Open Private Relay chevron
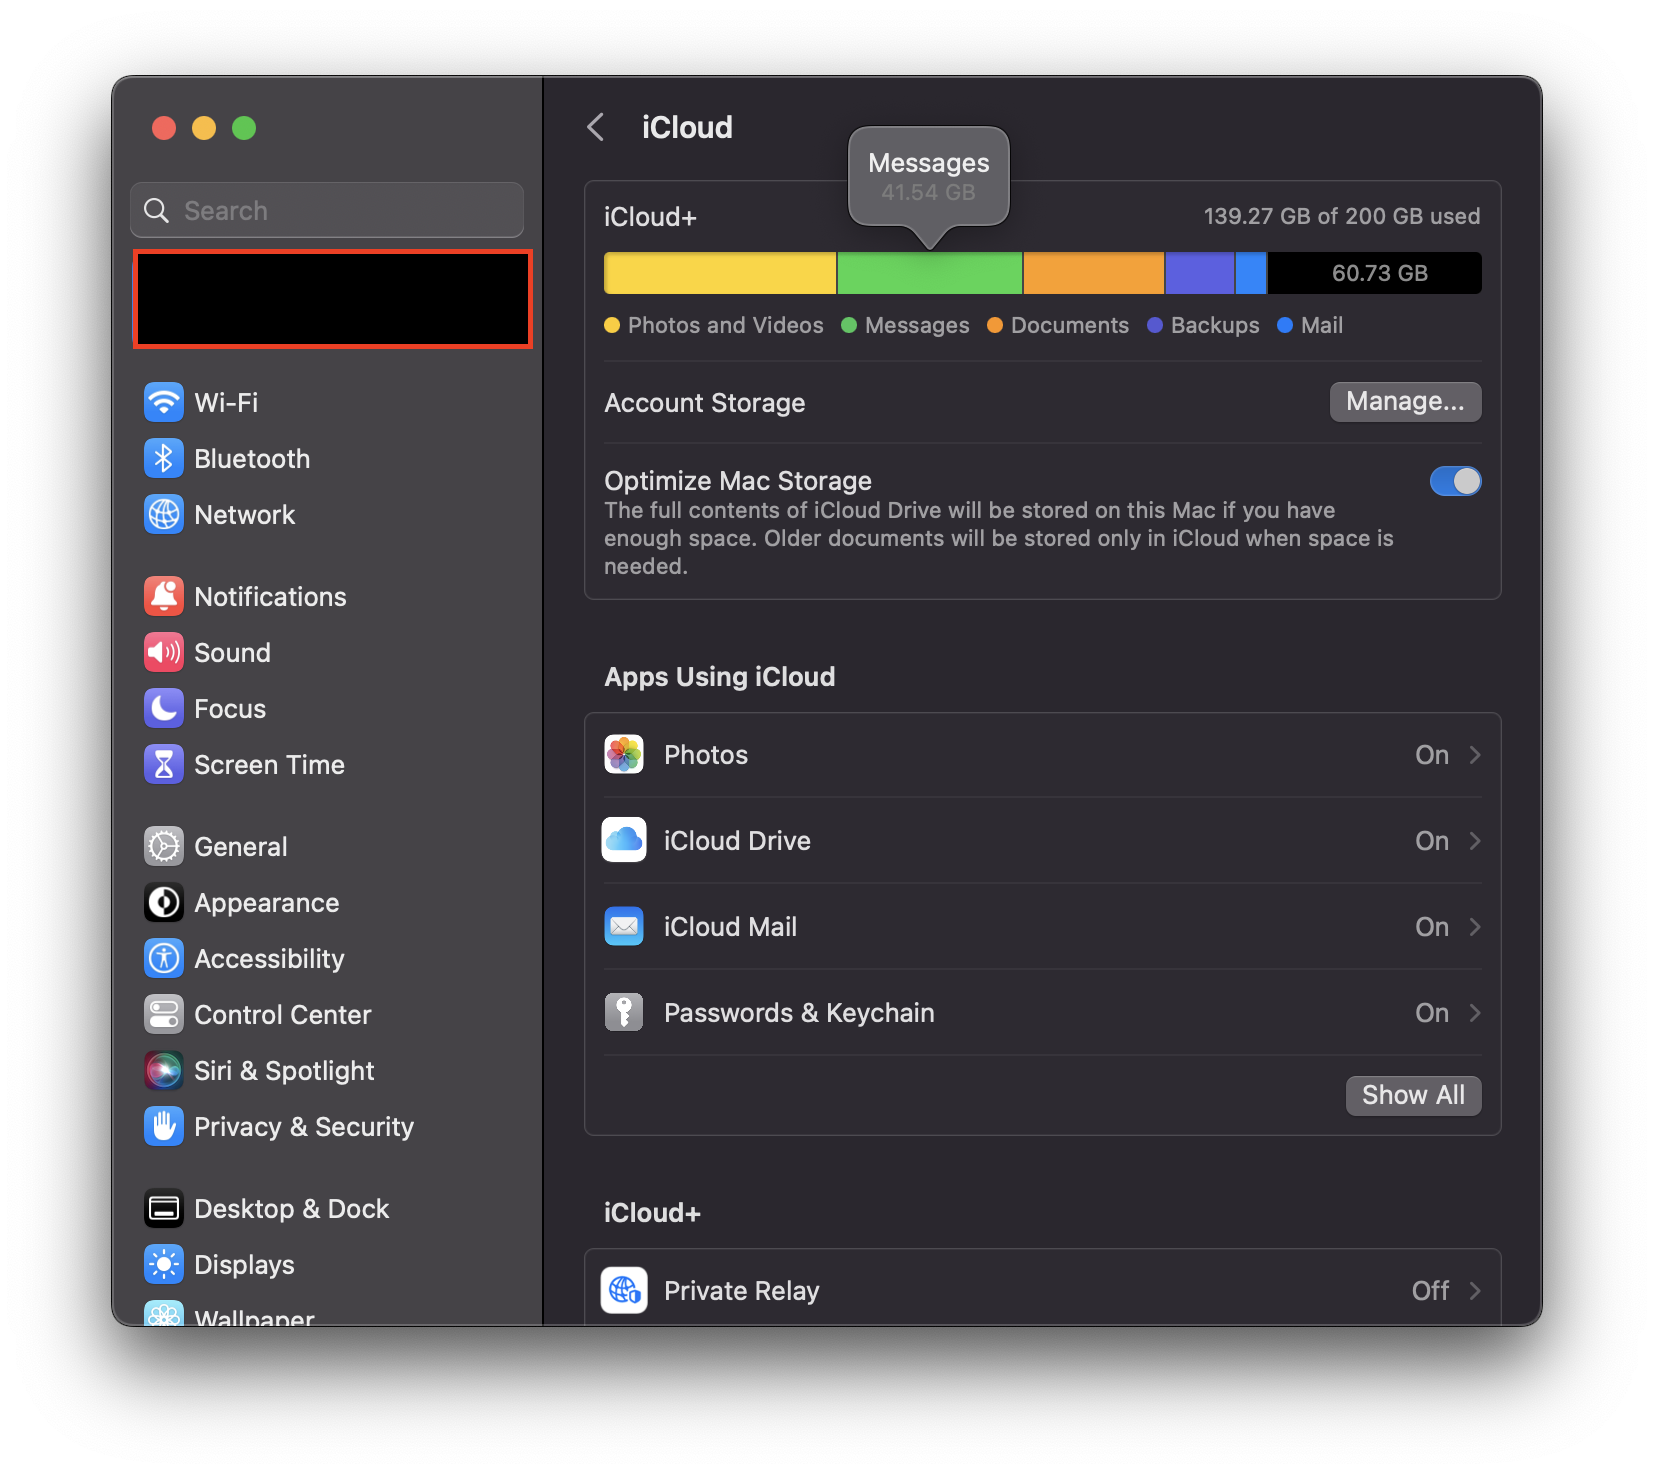The height and width of the screenshot is (1474, 1654). tap(1475, 1291)
